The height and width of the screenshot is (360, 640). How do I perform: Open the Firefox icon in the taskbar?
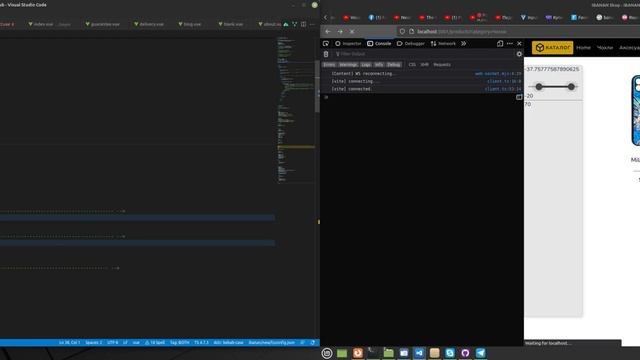click(x=358, y=353)
